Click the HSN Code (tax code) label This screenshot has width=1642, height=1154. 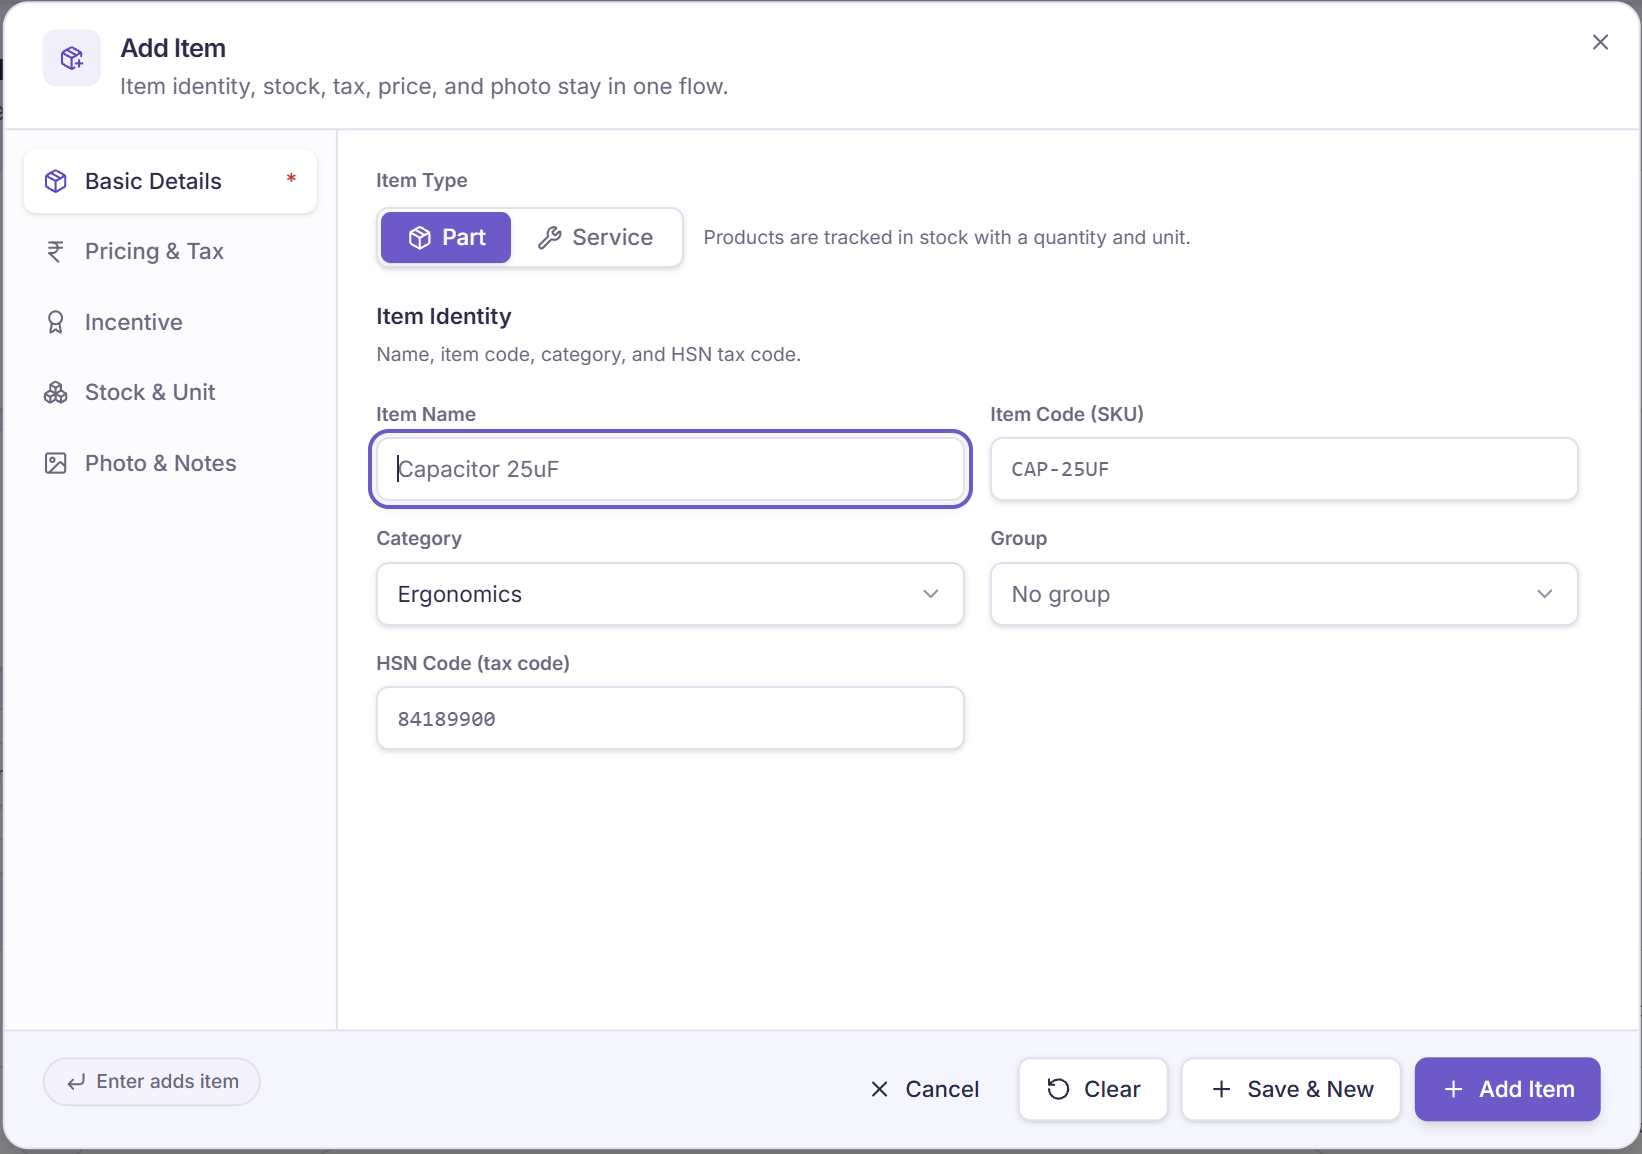click(x=473, y=664)
